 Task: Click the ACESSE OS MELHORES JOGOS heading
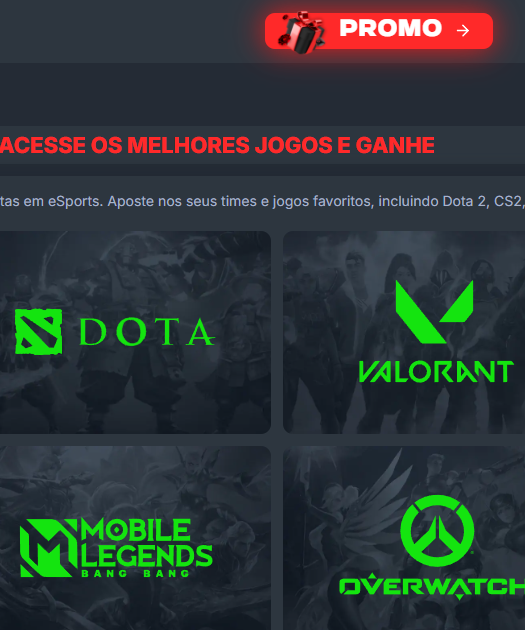[x=217, y=145]
